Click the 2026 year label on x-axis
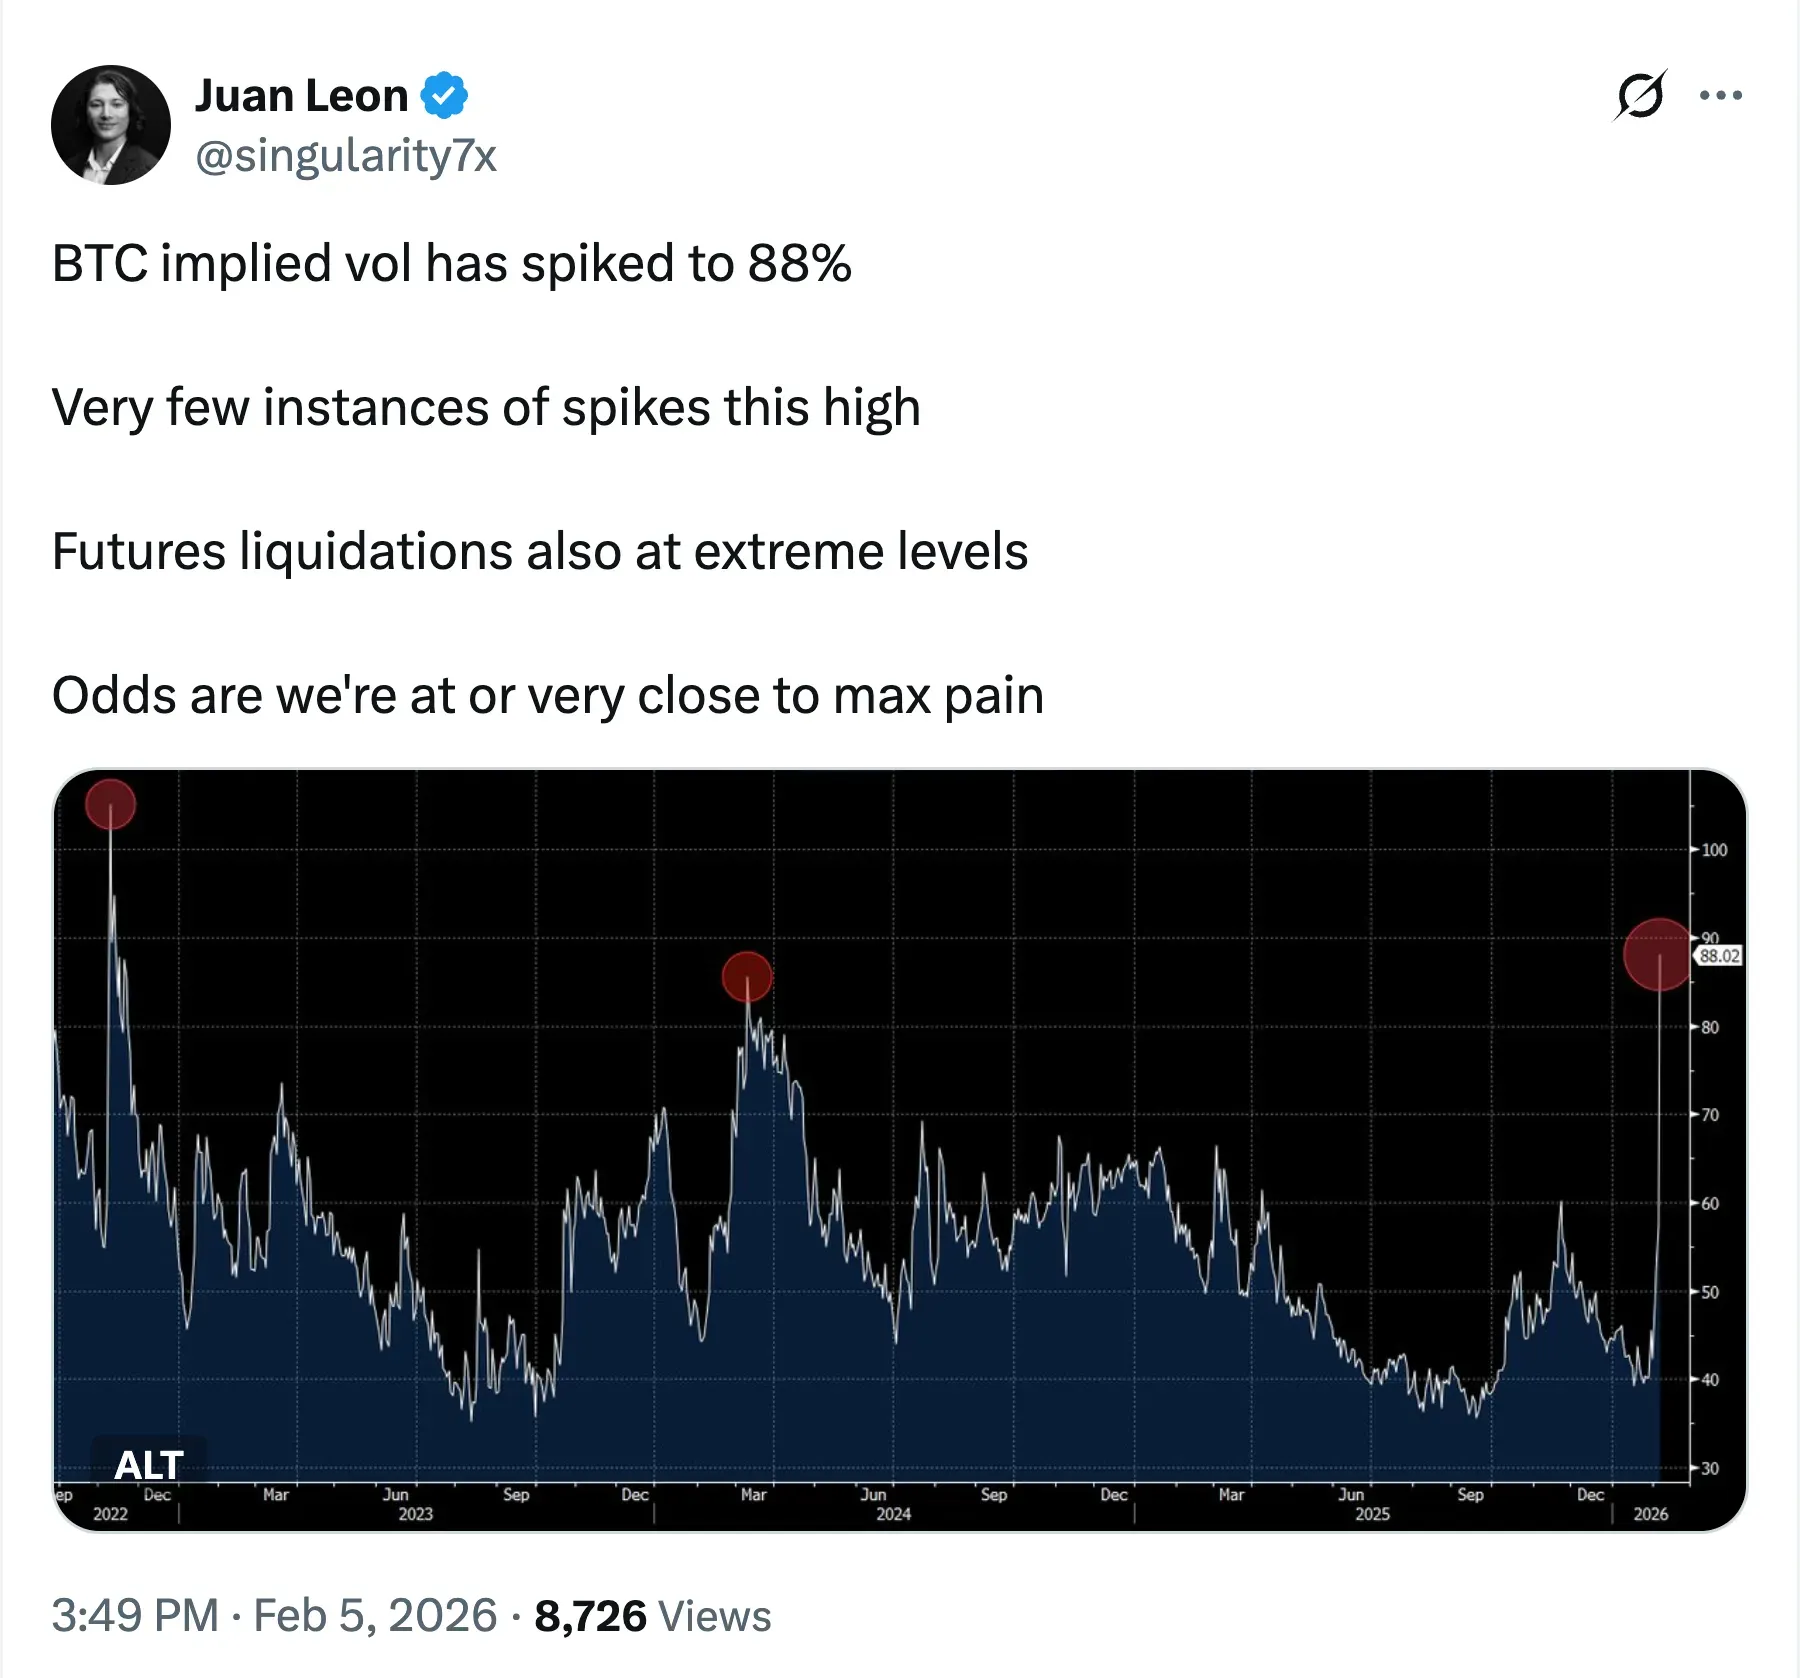Viewport: 1800px width, 1678px height. (x=1650, y=1514)
